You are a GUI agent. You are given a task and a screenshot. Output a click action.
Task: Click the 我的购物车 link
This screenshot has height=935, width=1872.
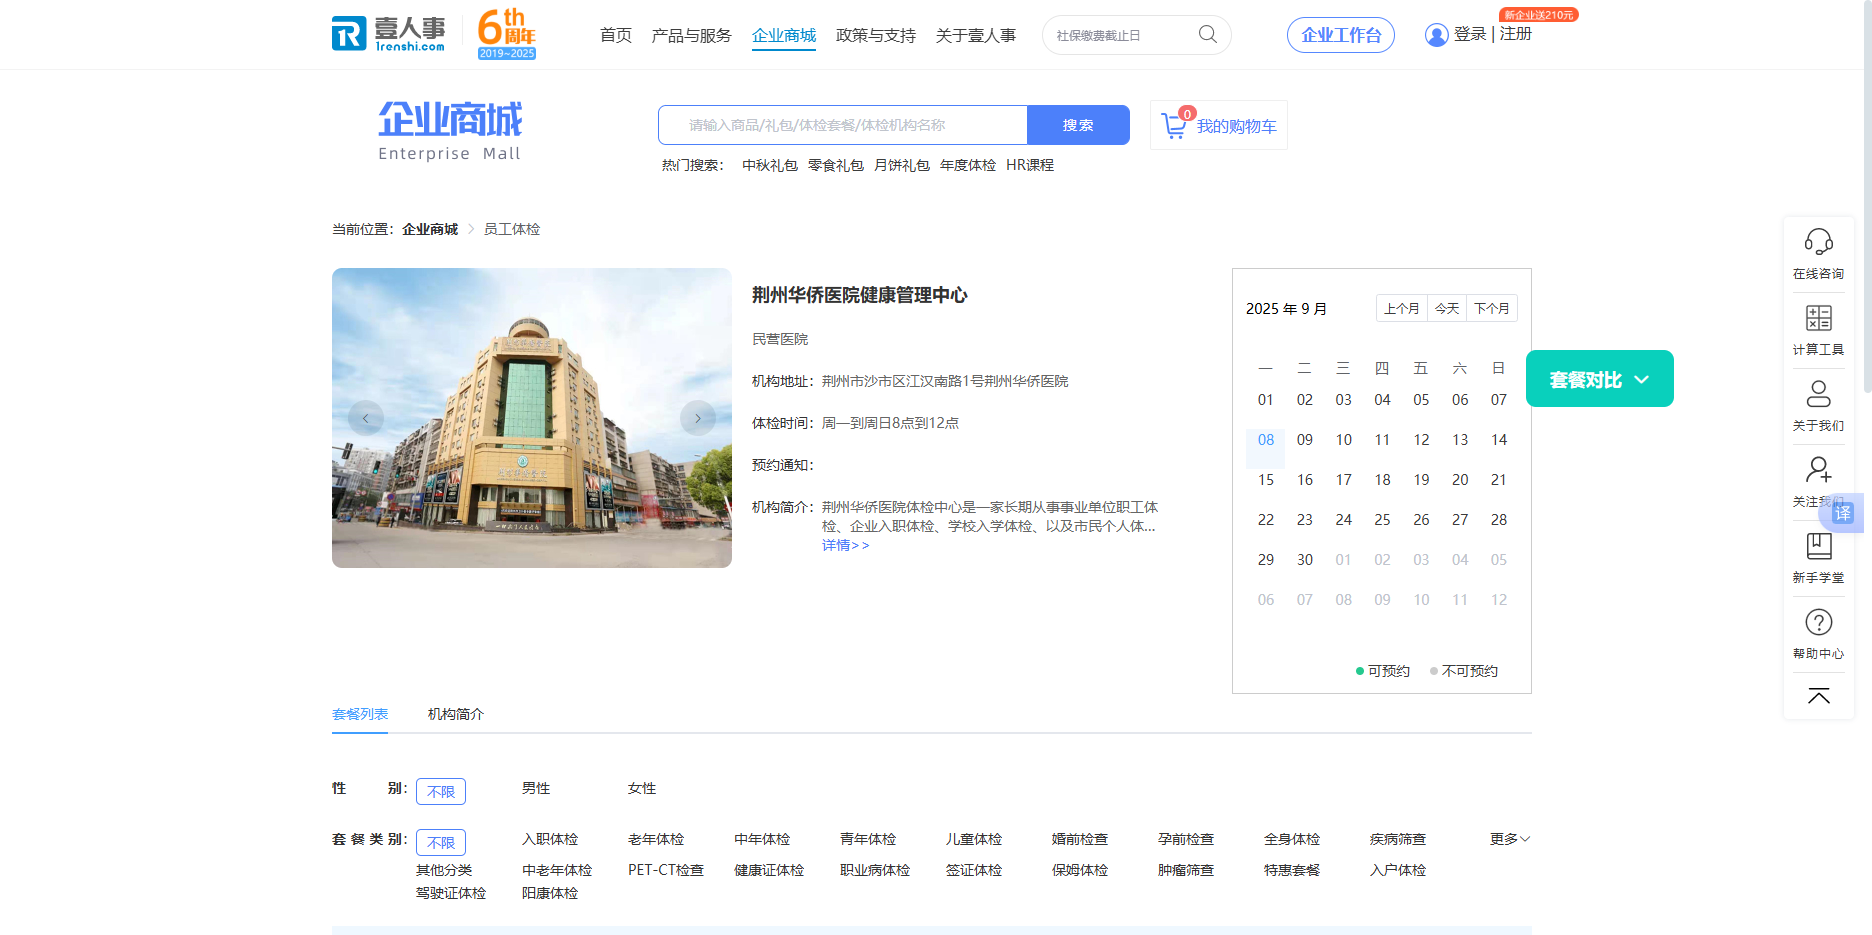[x=1236, y=126]
